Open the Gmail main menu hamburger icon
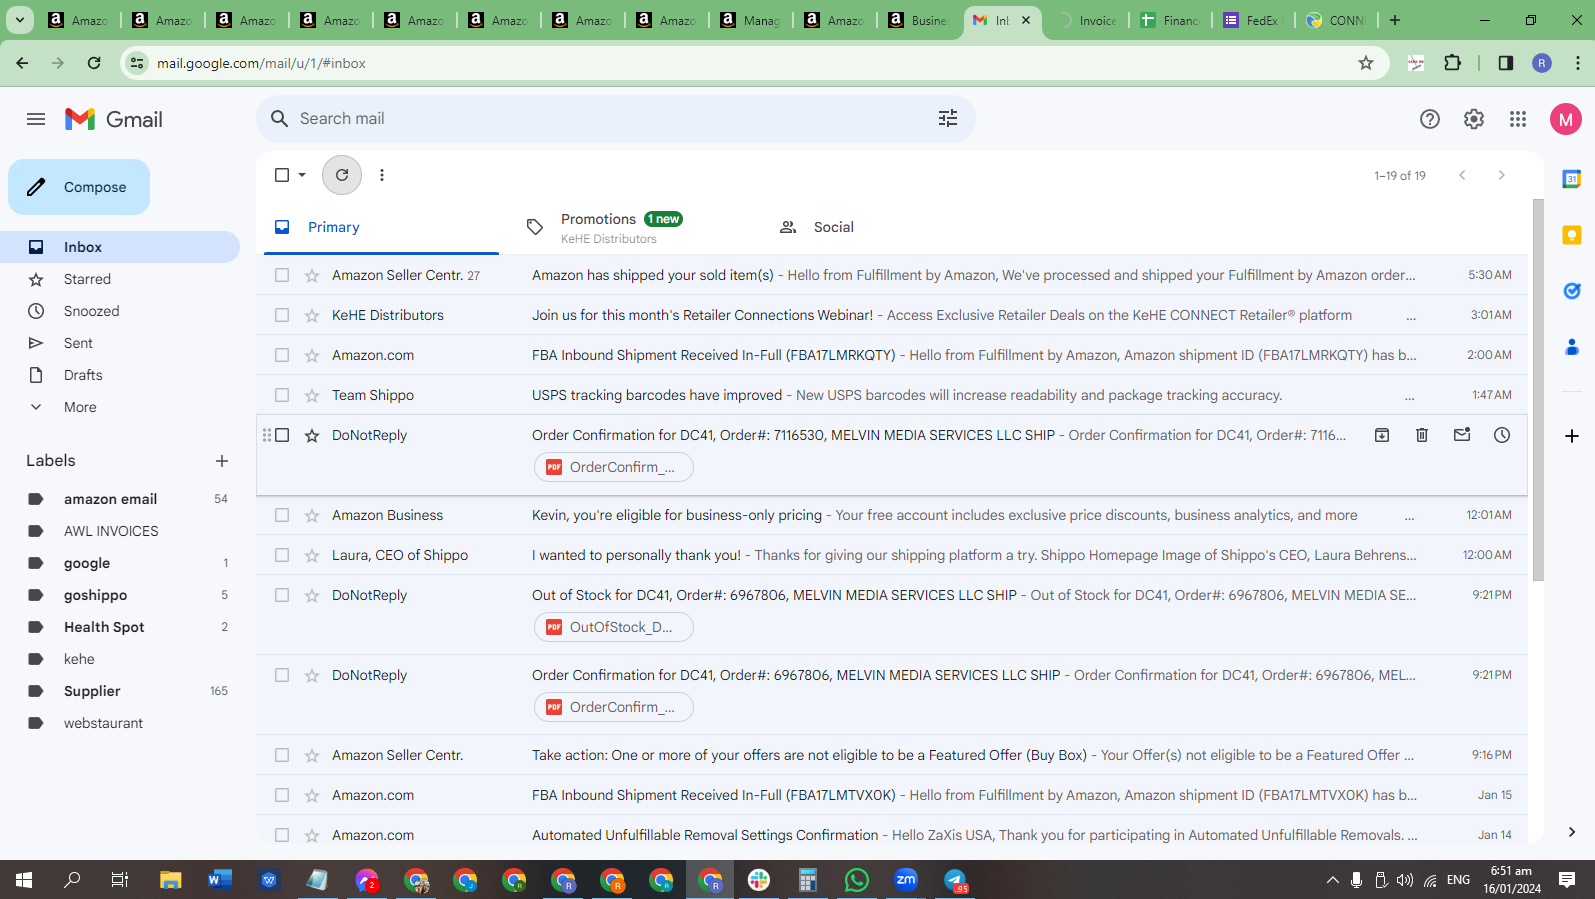 36,119
